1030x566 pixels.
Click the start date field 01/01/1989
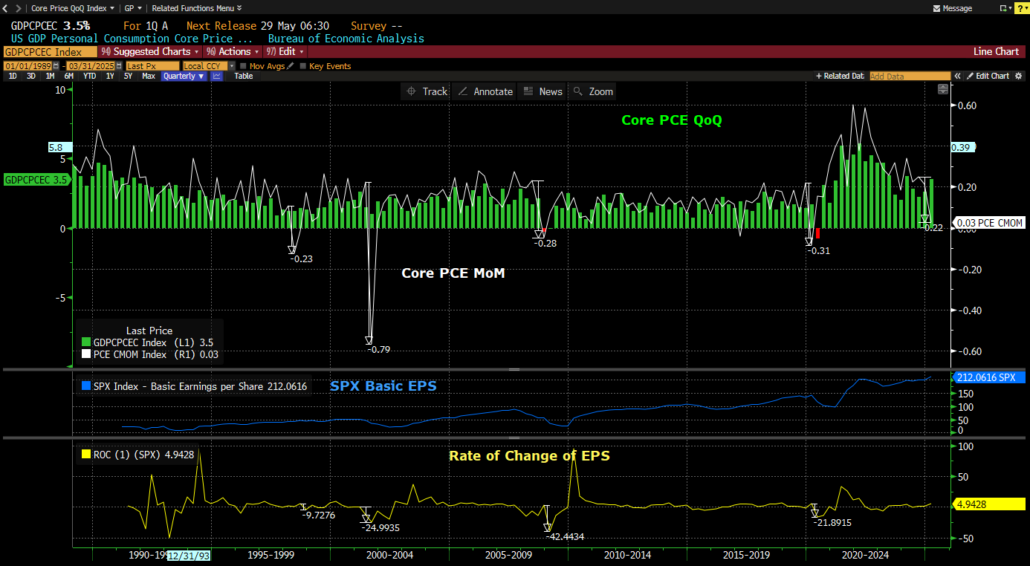point(28,66)
